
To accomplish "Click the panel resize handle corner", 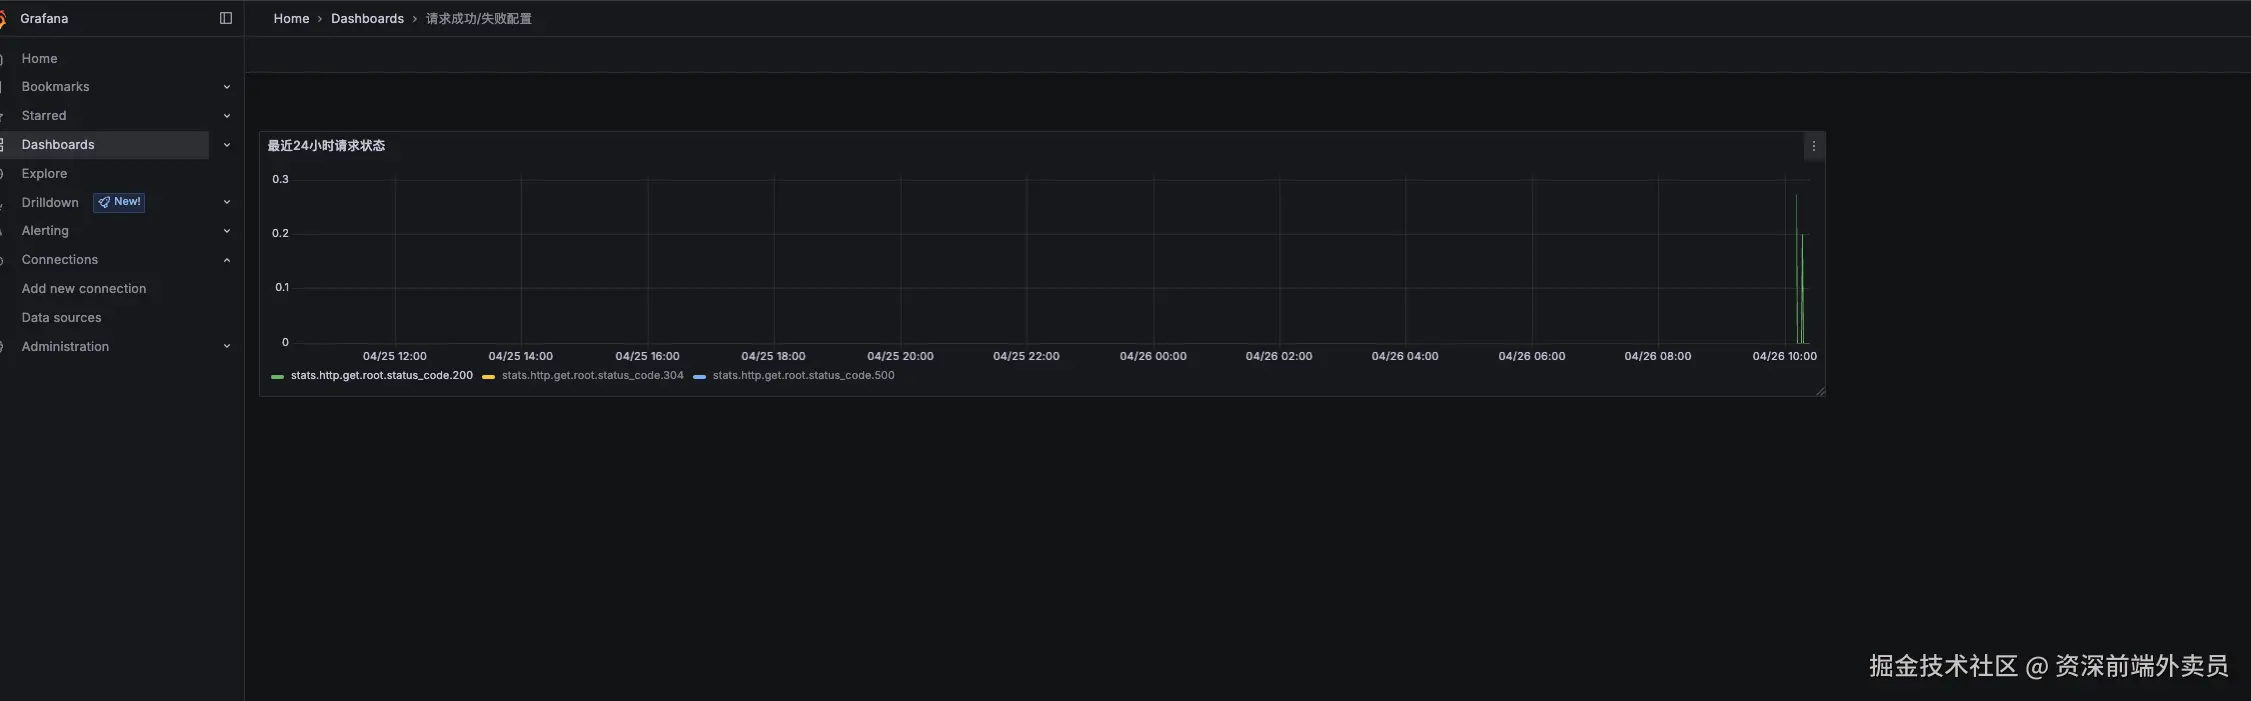I will pos(1820,391).
